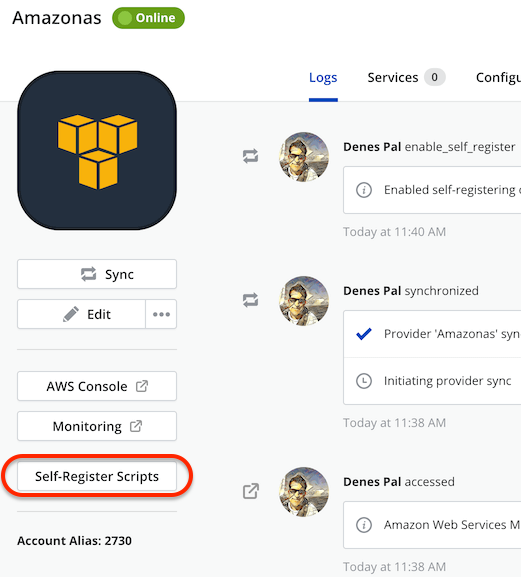Screen dimensions: 521x577
Task: Click the green Online status badge
Action: pyautogui.click(x=148, y=18)
